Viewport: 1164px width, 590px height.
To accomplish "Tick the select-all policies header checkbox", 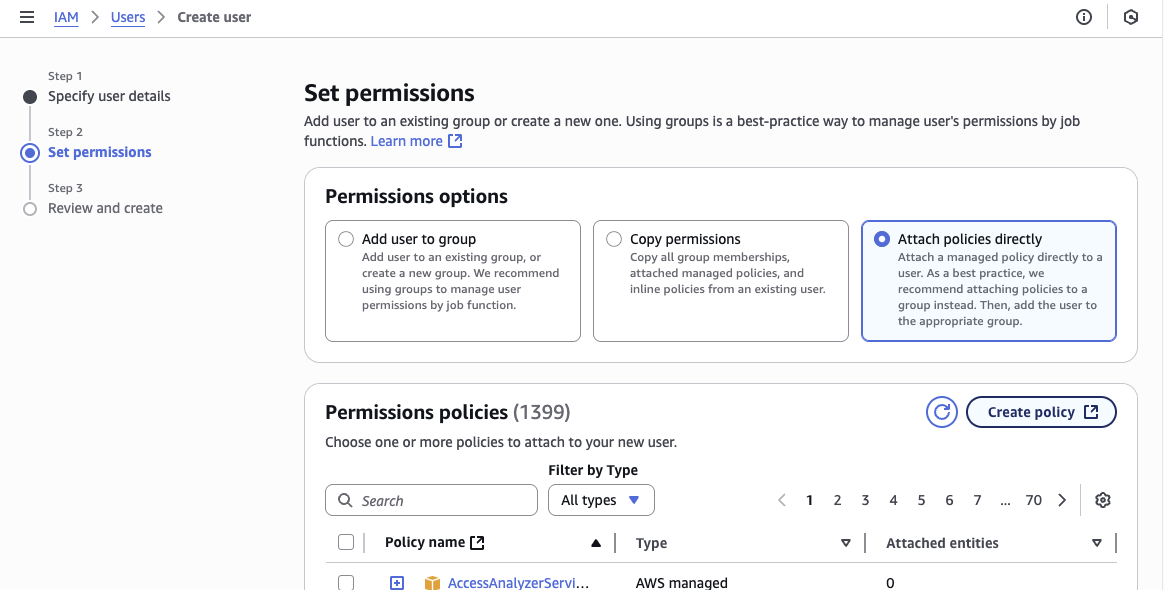I will 346,543.
